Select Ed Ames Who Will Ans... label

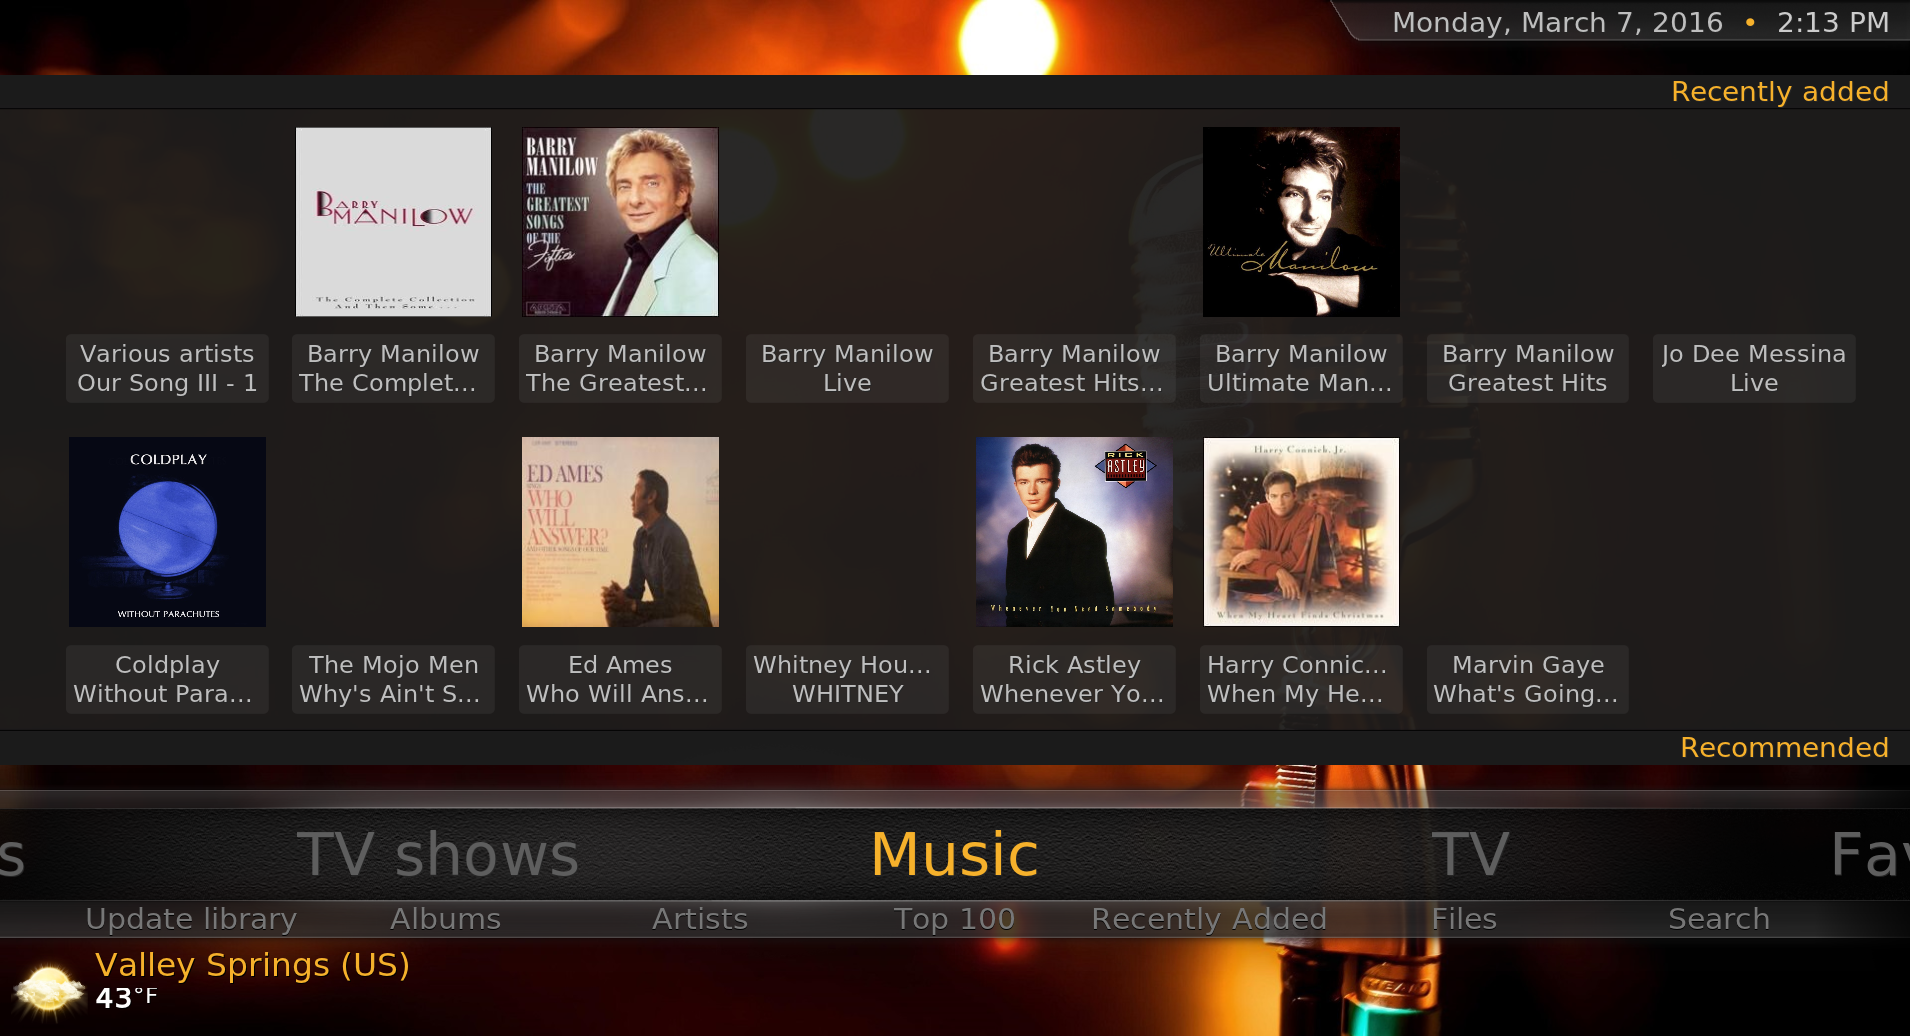coord(620,679)
